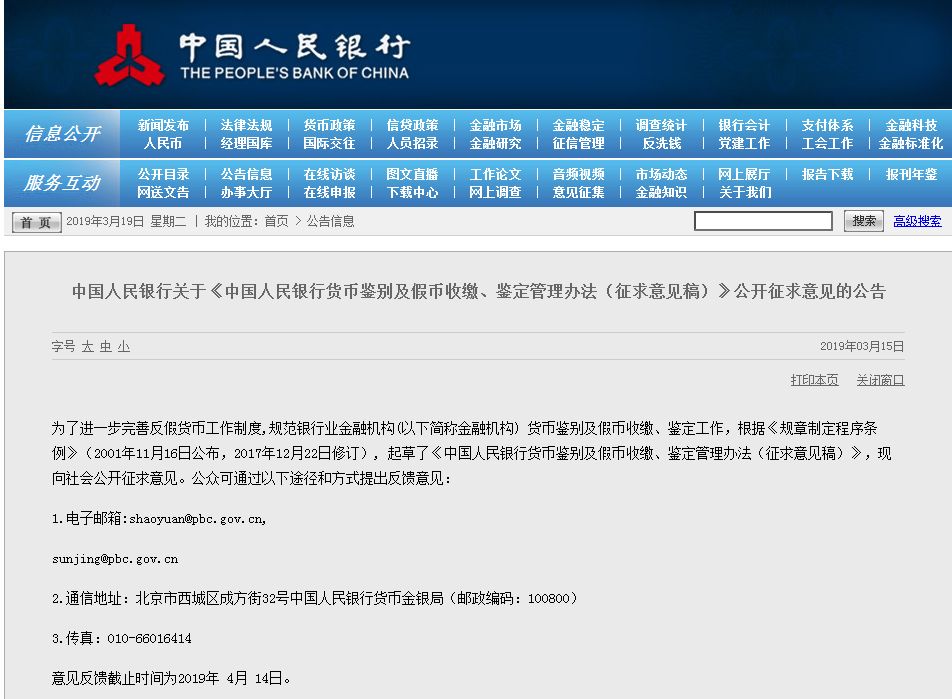Visit the 音频视频 page
952x699 pixels.
pyautogui.click(x=579, y=174)
